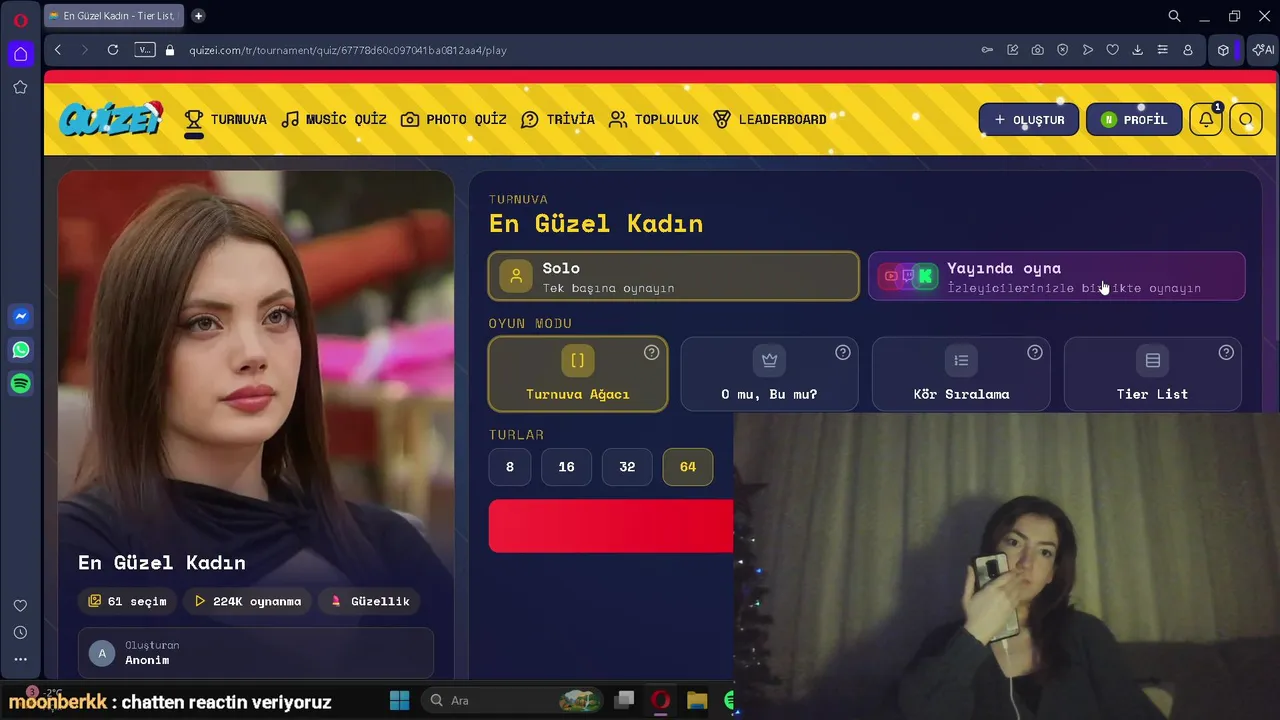The width and height of the screenshot is (1280, 720).
Task: Select the En Güzel Kadın browser tab
Action: pyautogui.click(x=115, y=16)
